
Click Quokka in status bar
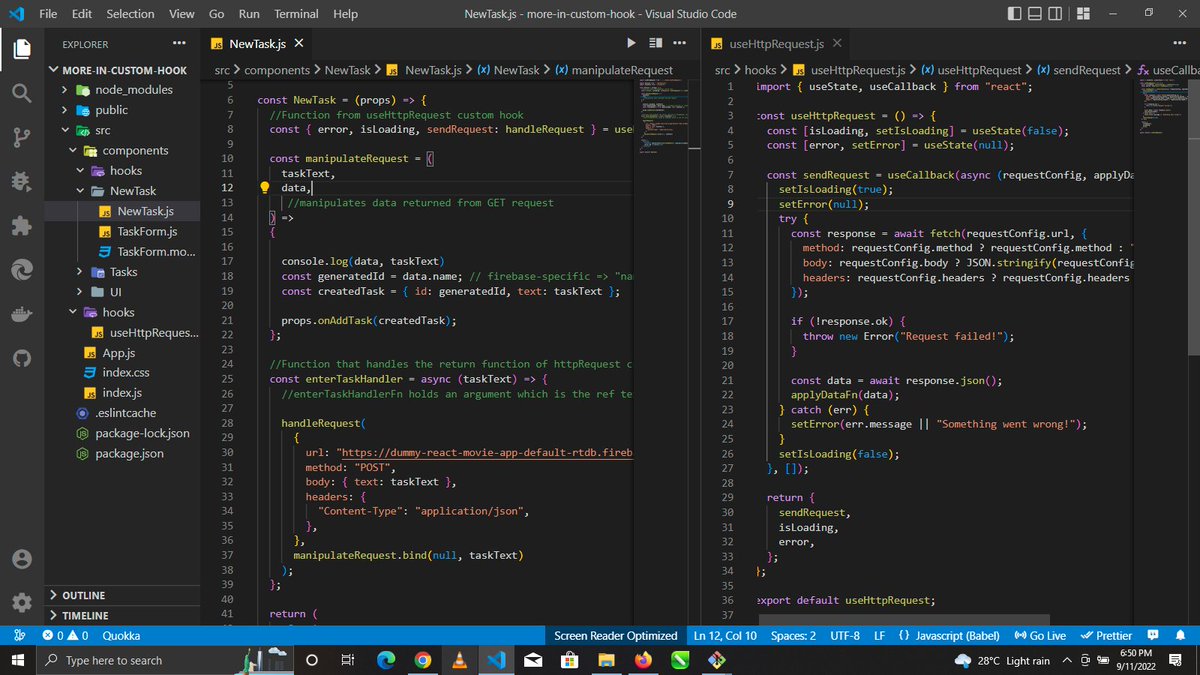pos(121,635)
